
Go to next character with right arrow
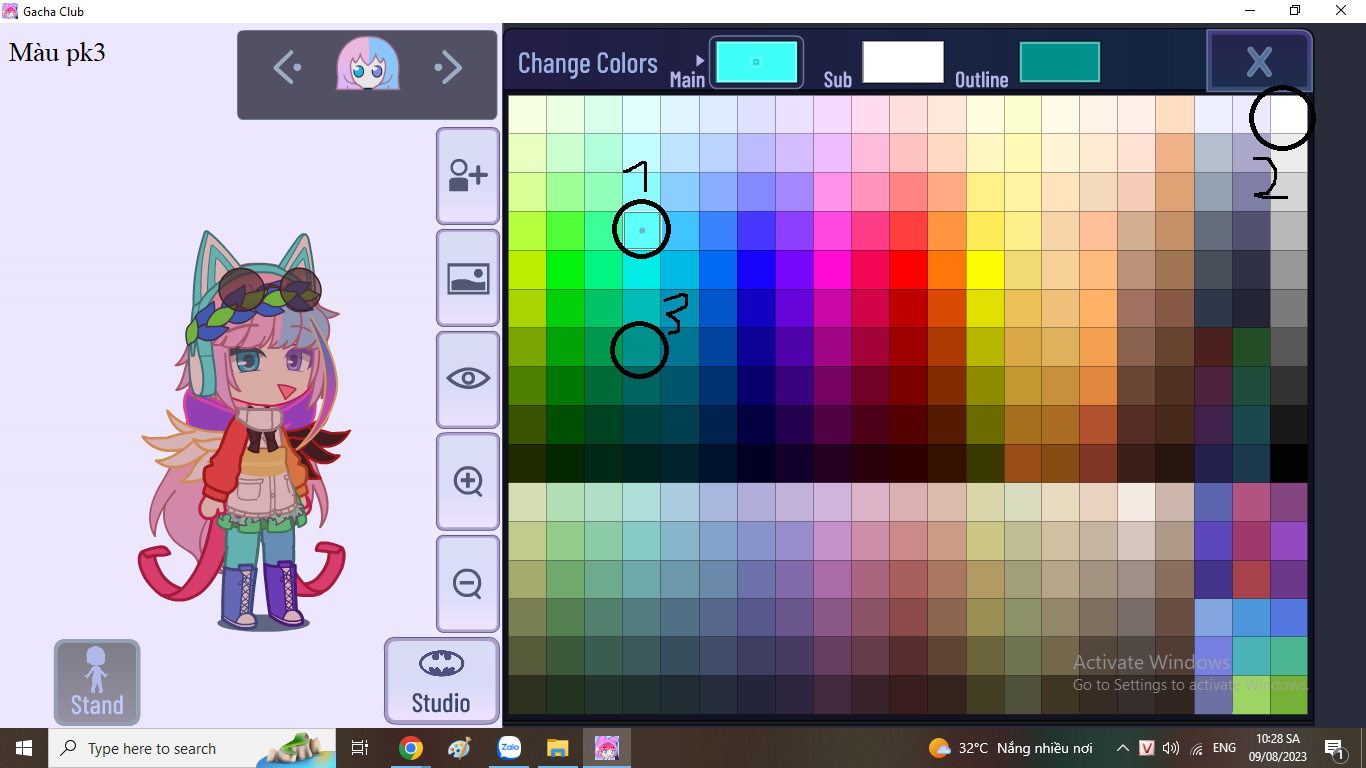point(448,68)
